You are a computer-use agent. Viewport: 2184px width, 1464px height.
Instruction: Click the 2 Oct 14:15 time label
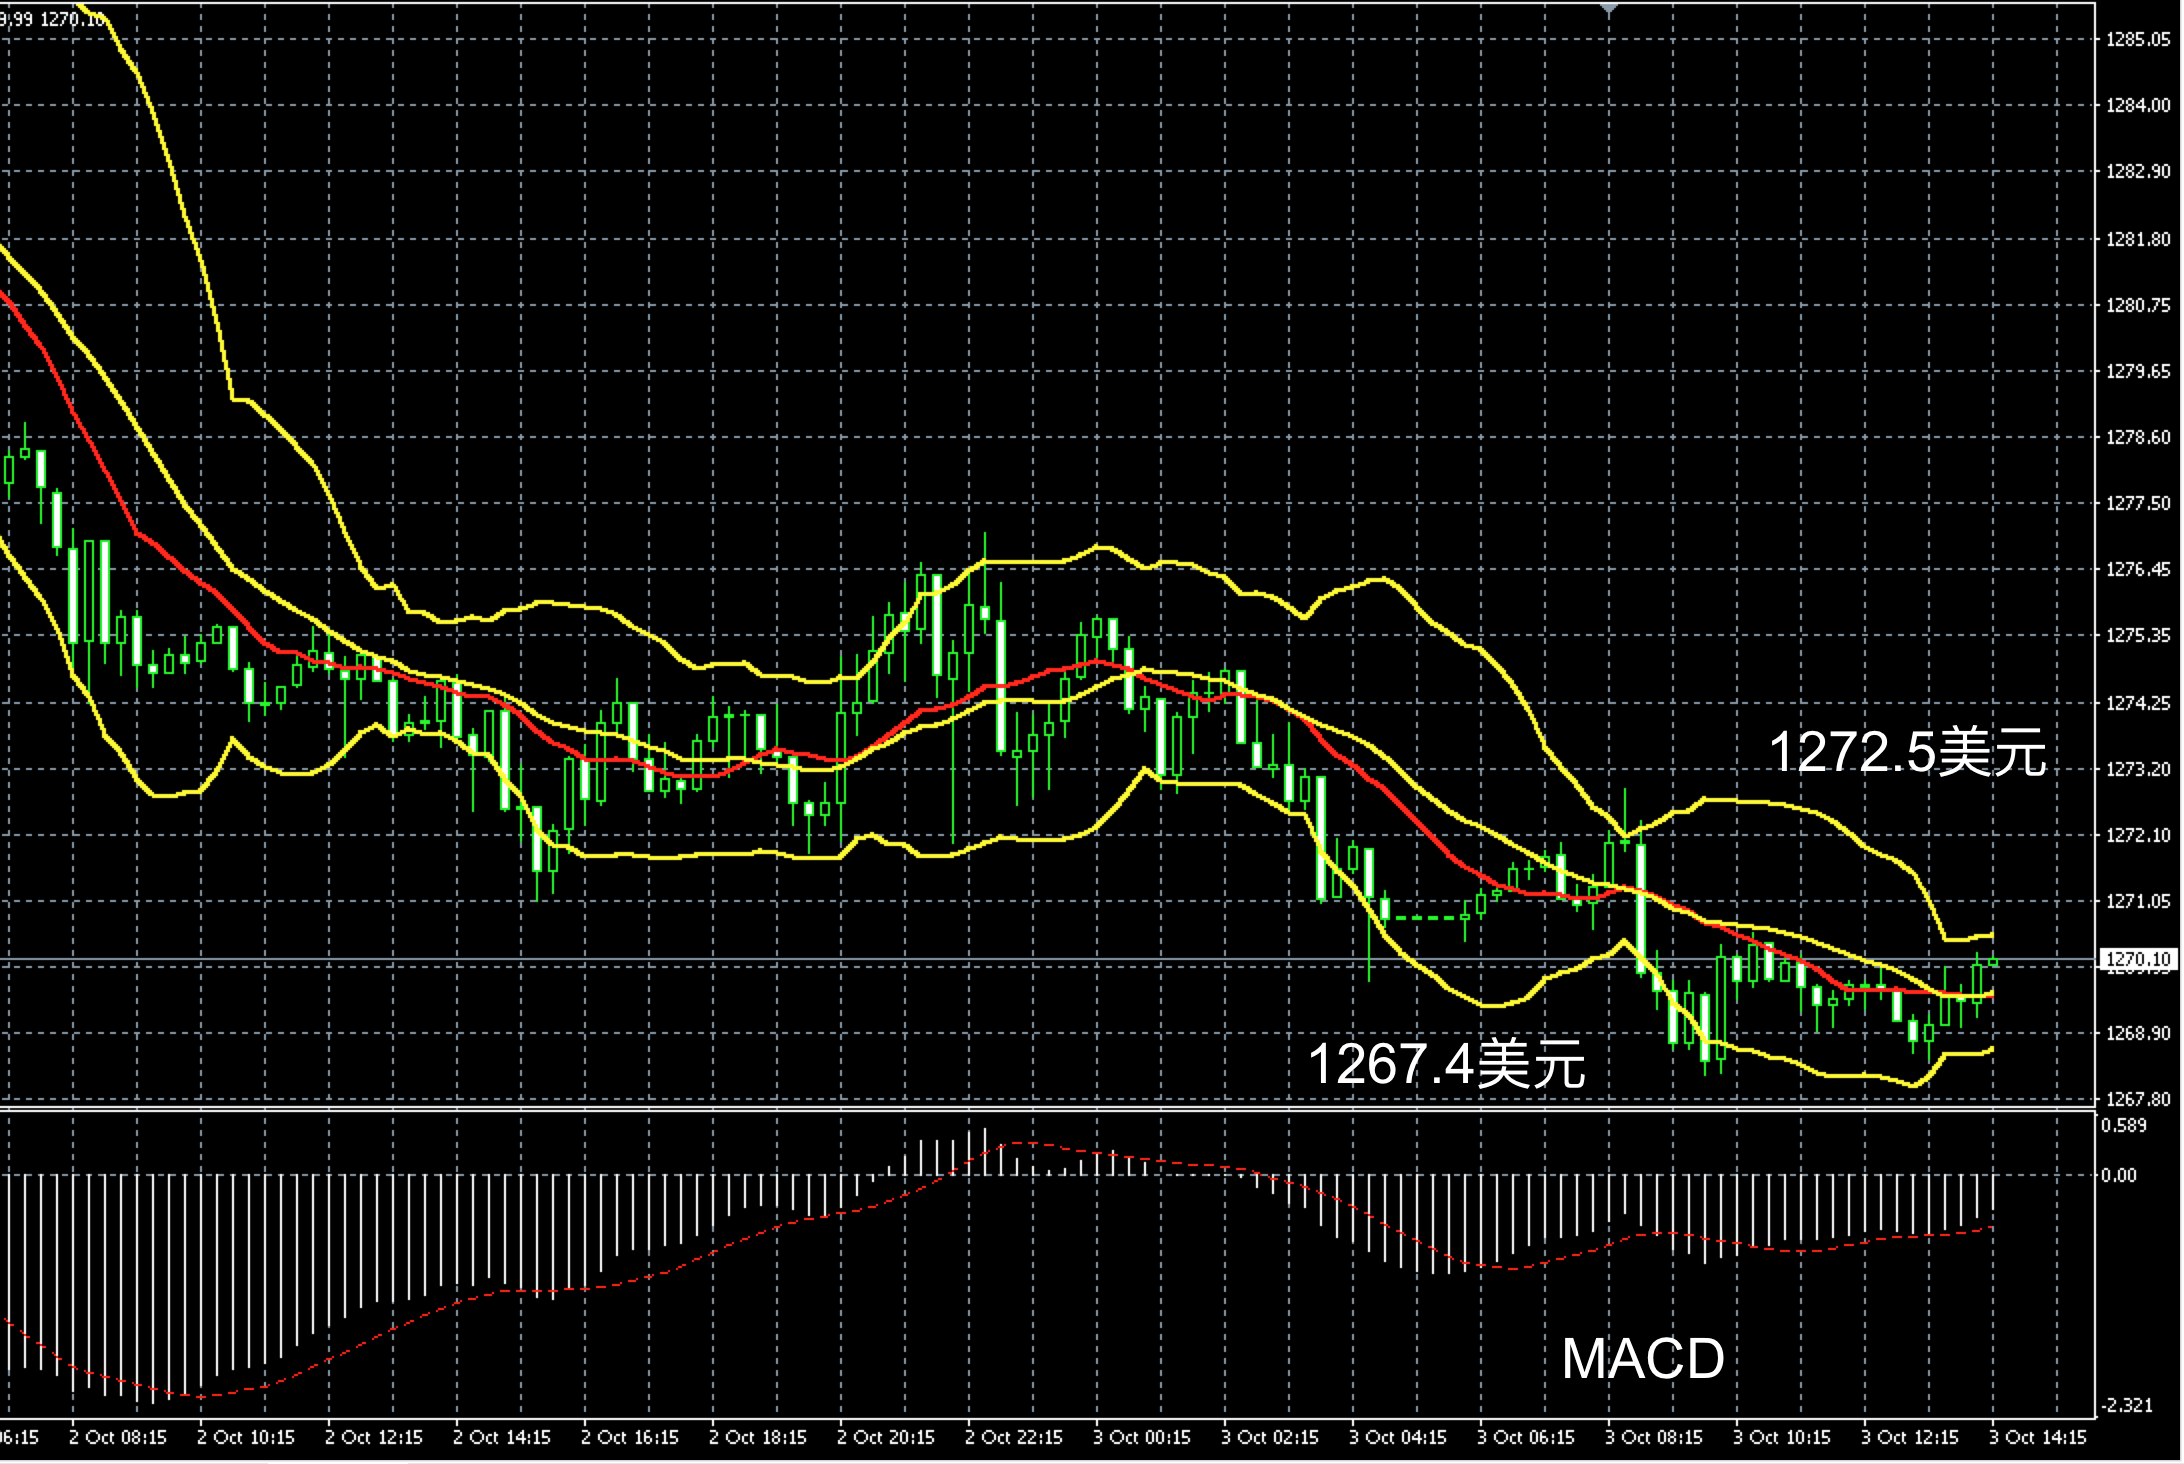click(502, 1438)
